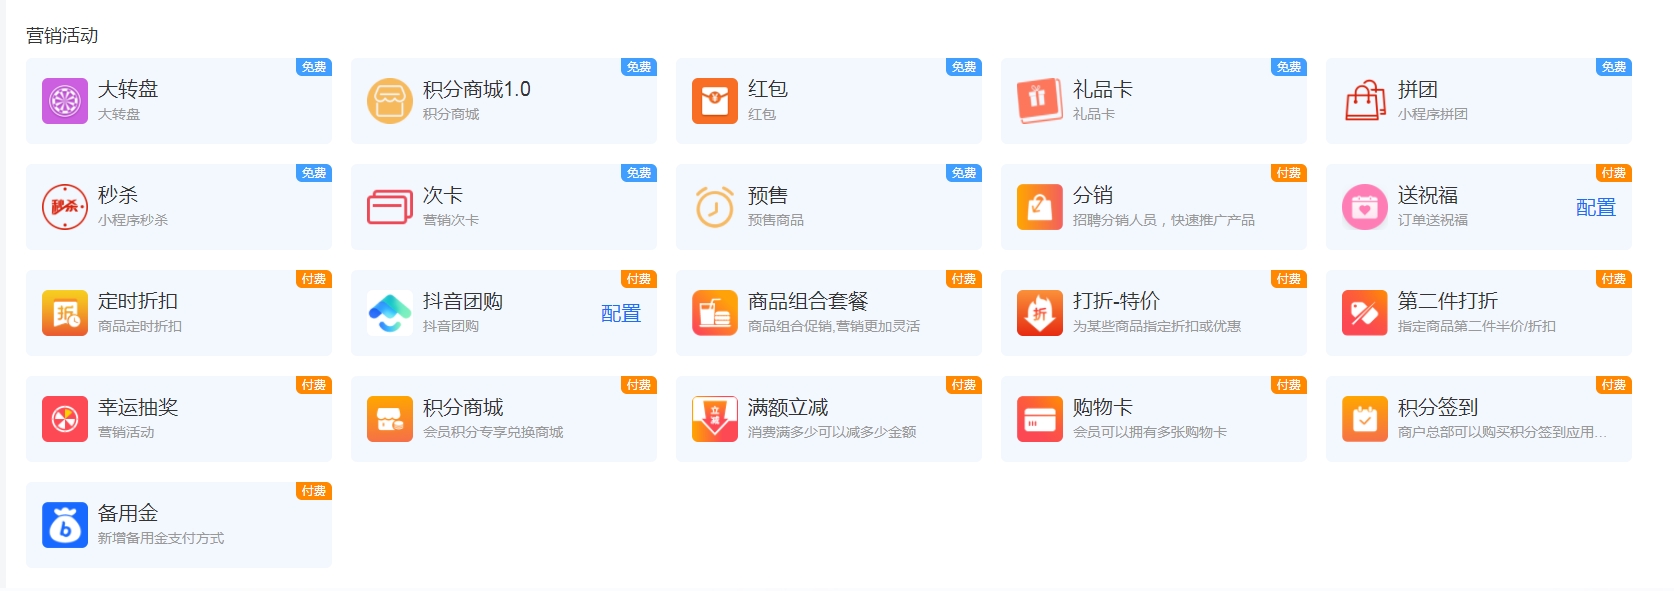The height and width of the screenshot is (591, 1674).
Task: Click the 幸运抽奖 lottery wheel icon
Action: [x=65, y=419]
